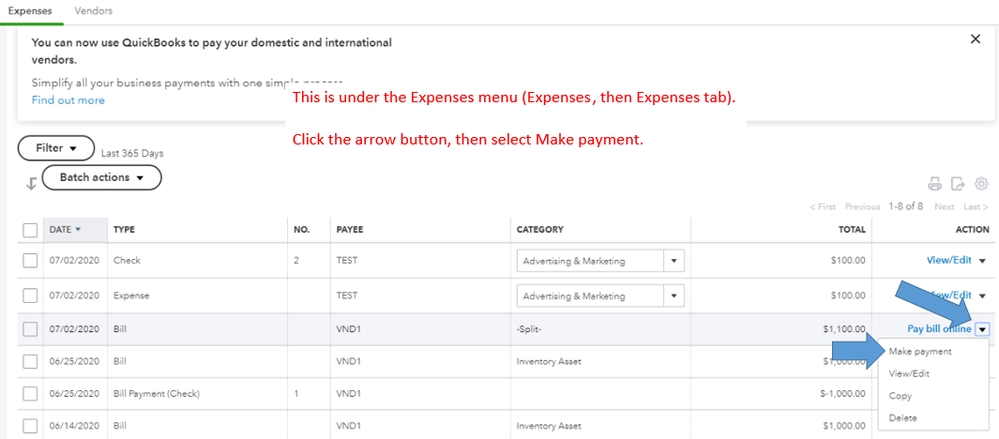This screenshot has height=439, width=999.
Task: Check the box for the 07/02/2020 Expense row
Action: point(30,296)
